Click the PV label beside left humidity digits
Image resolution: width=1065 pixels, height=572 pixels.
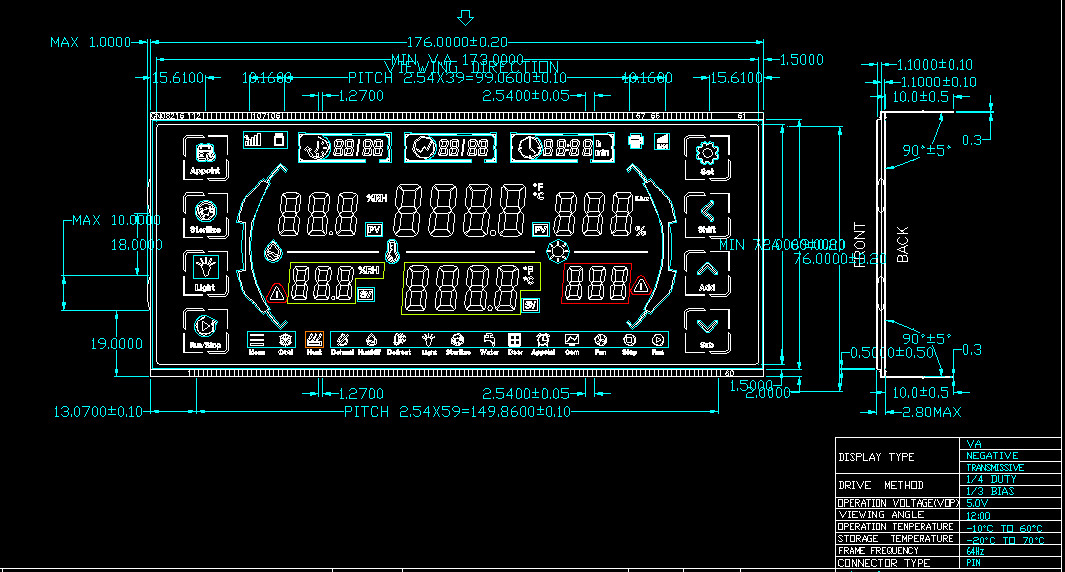click(x=374, y=230)
